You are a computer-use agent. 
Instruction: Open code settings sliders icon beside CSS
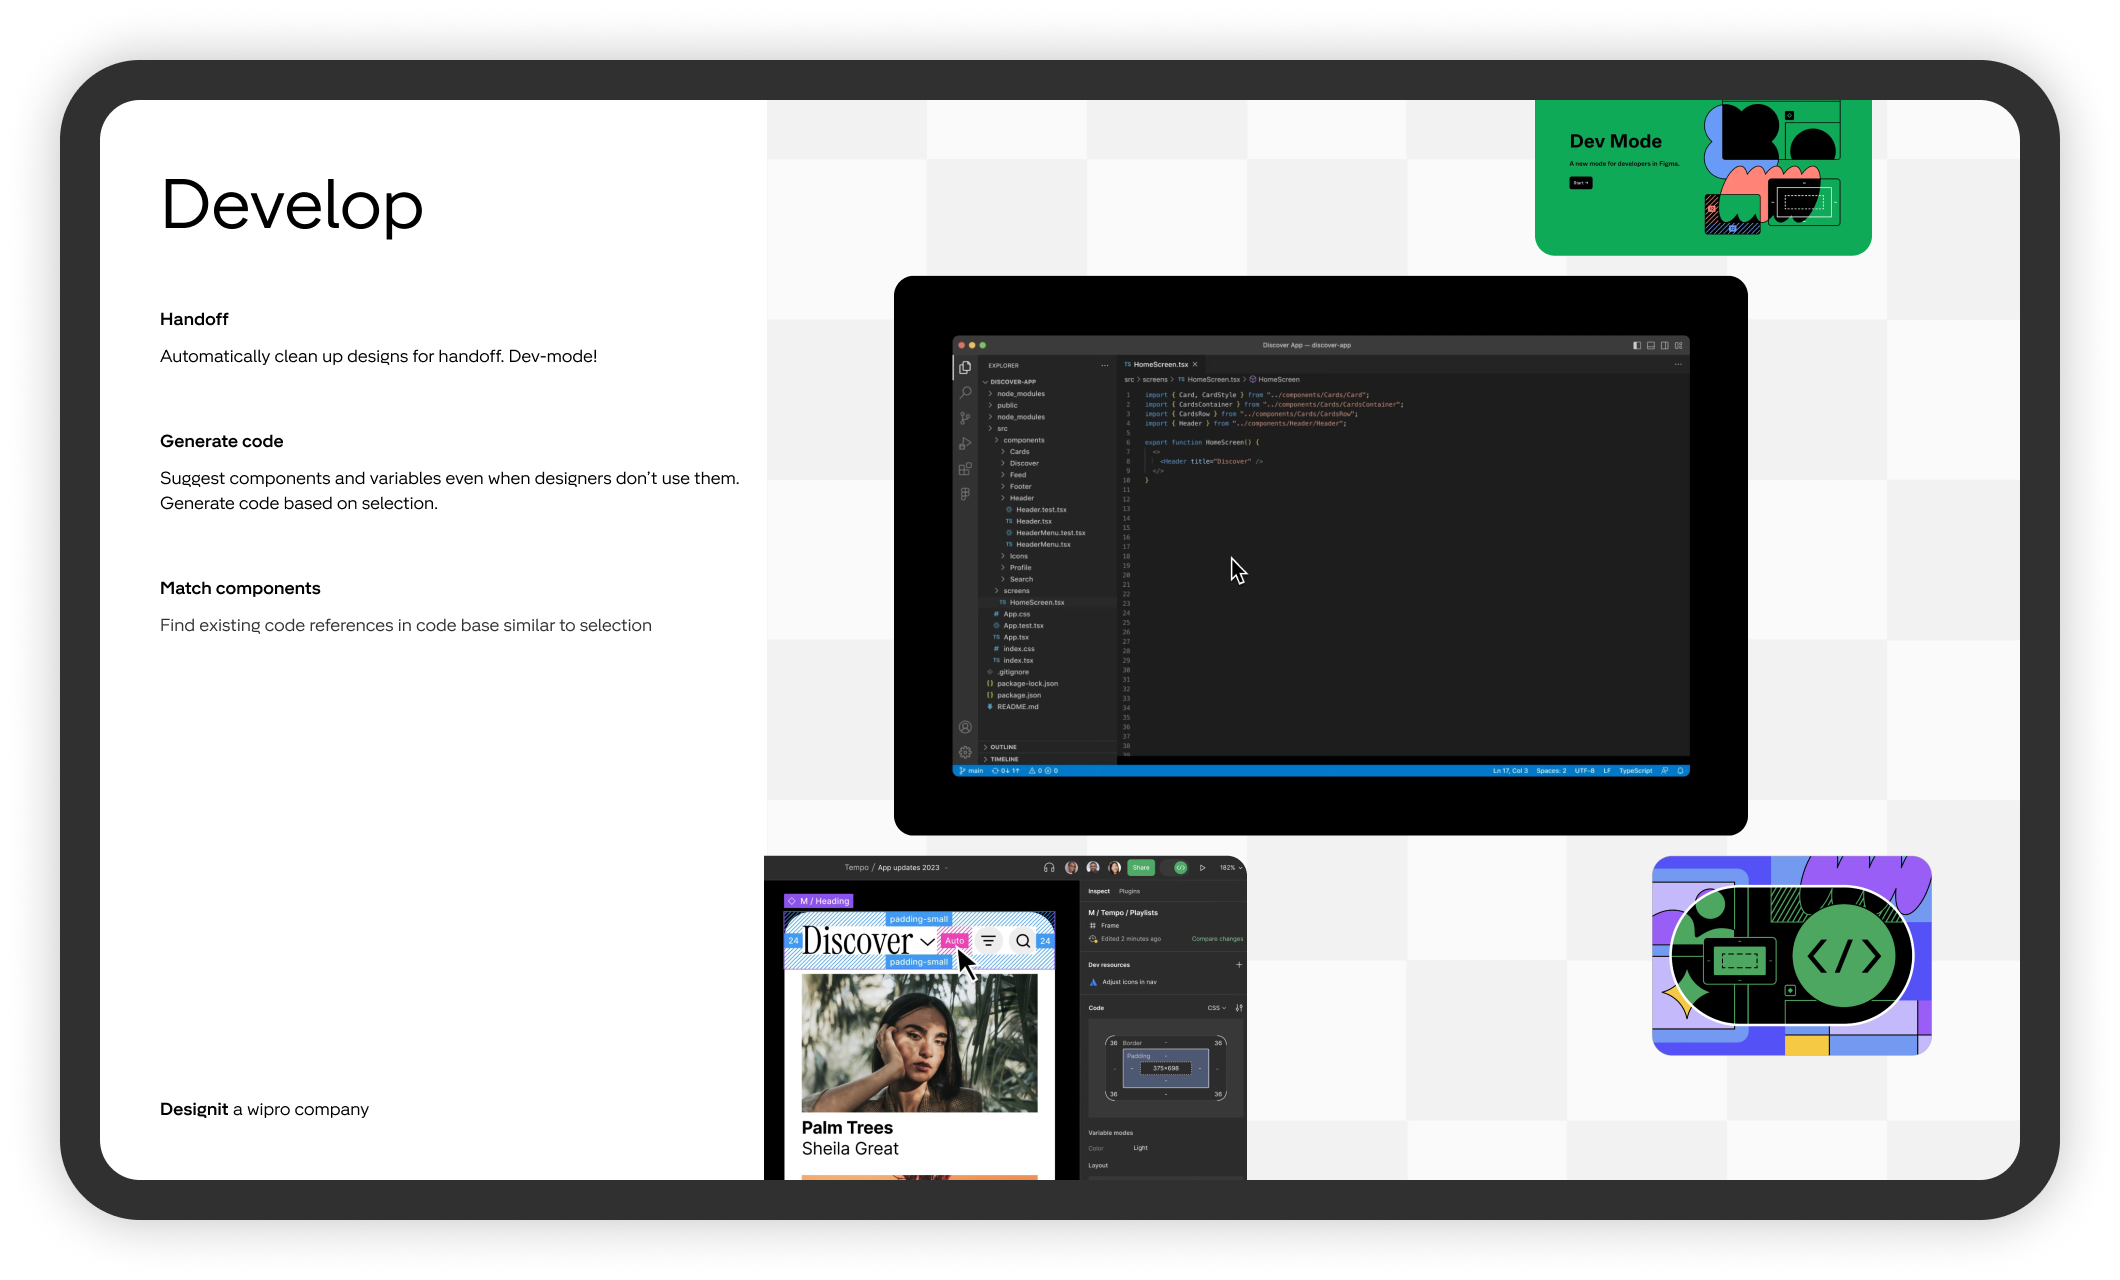[x=1239, y=1008]
